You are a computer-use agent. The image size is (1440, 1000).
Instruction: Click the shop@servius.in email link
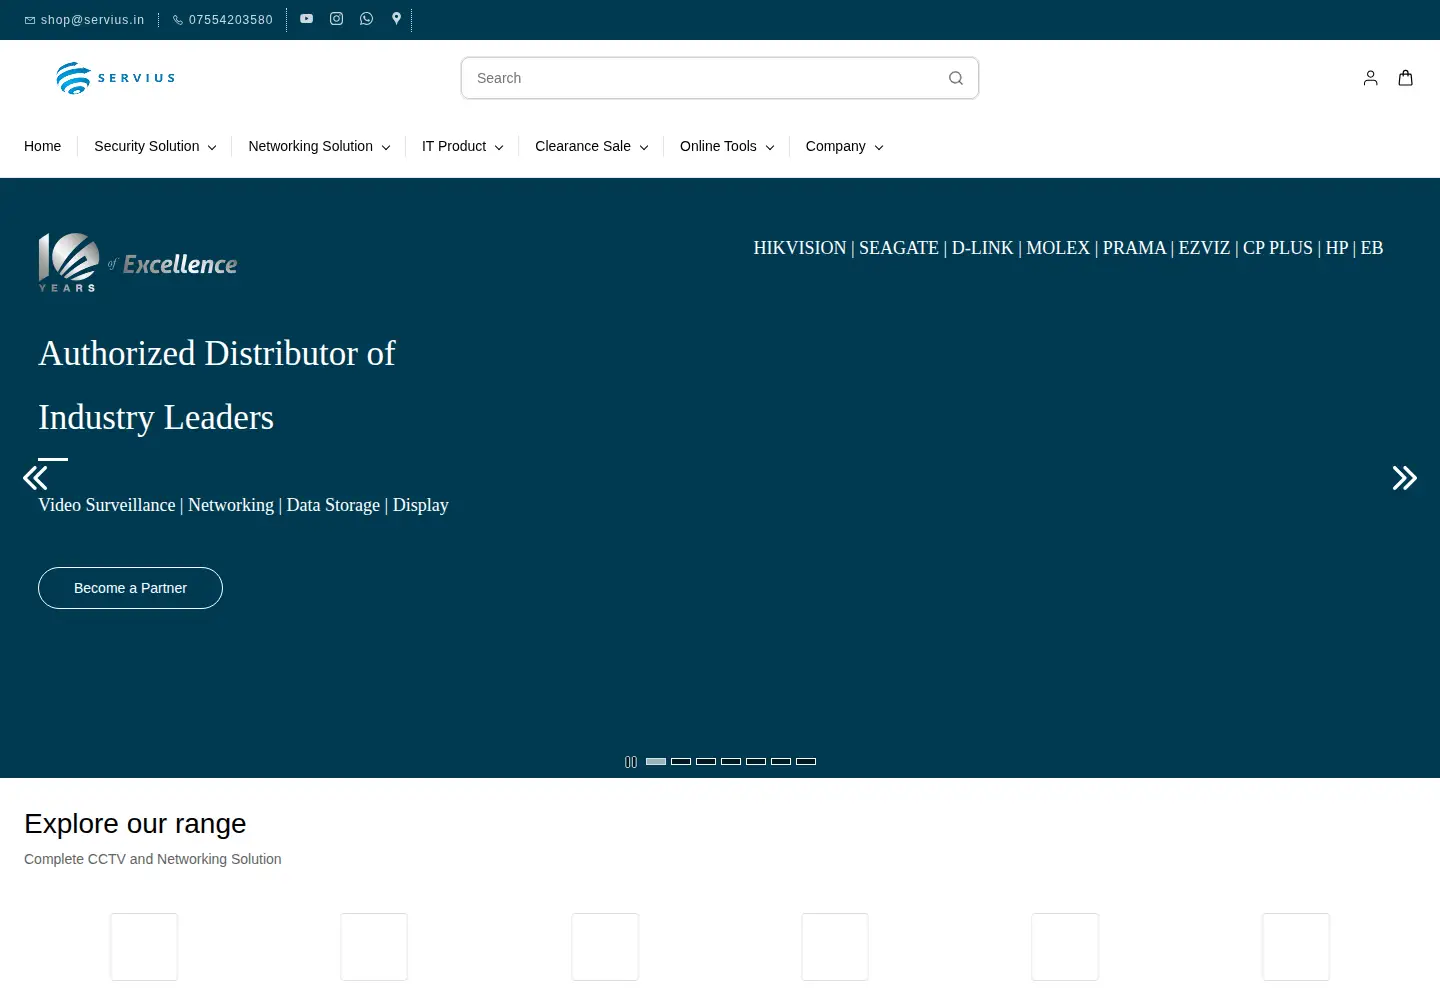coord(85,20)
